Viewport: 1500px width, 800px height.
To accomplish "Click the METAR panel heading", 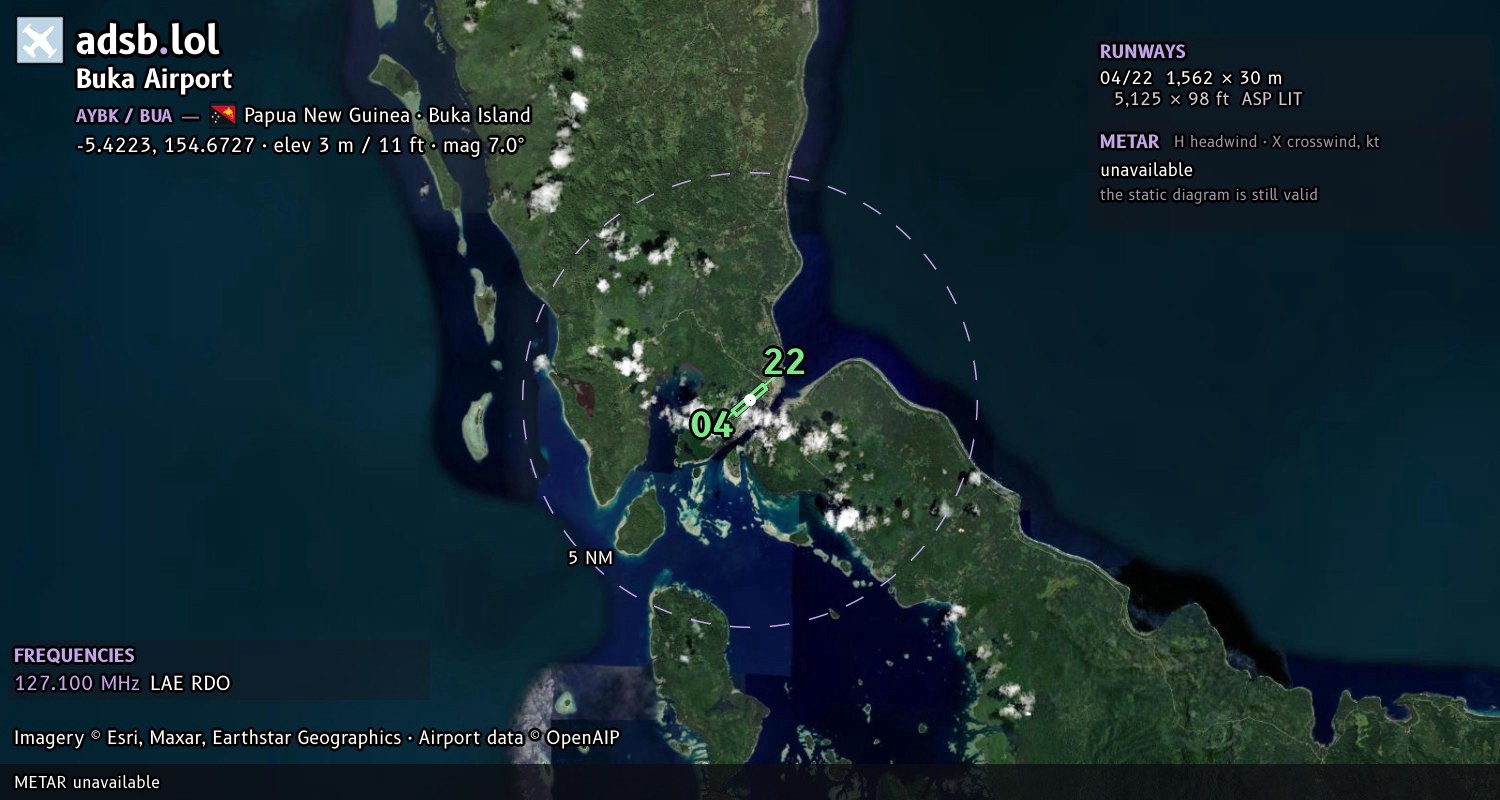I will pyautogui.click(x=1130, y=142).
